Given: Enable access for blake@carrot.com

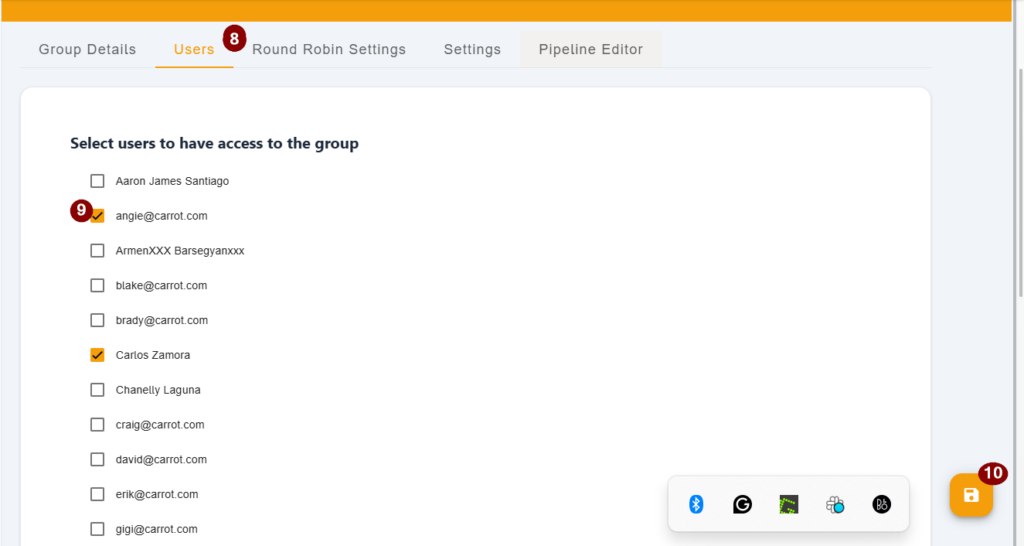Looking at the screenshot, I should point(97,285).
